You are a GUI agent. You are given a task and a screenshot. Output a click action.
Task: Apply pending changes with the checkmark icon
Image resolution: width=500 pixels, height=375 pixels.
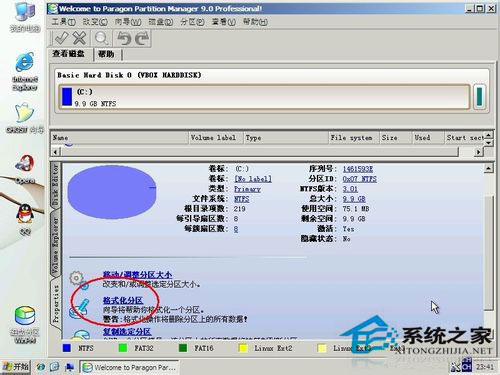pyautogui.click(x=62, y=38)
